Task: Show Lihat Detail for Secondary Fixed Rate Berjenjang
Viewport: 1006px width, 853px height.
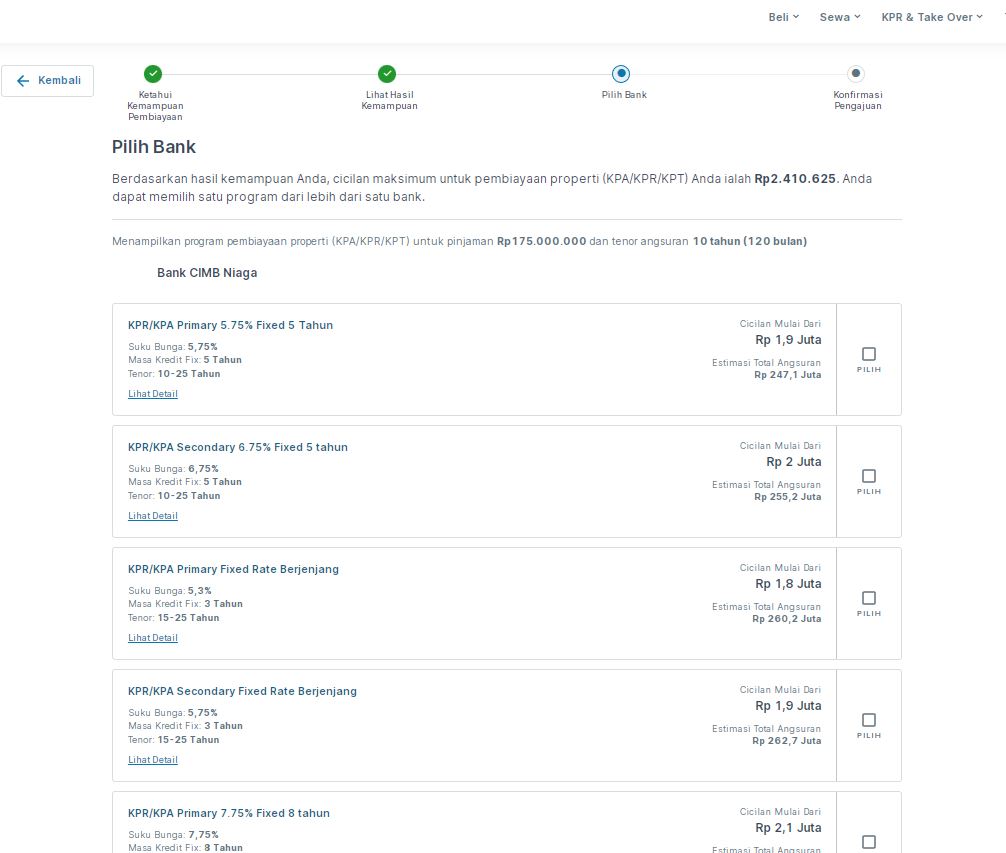Action: click(153, 760)
